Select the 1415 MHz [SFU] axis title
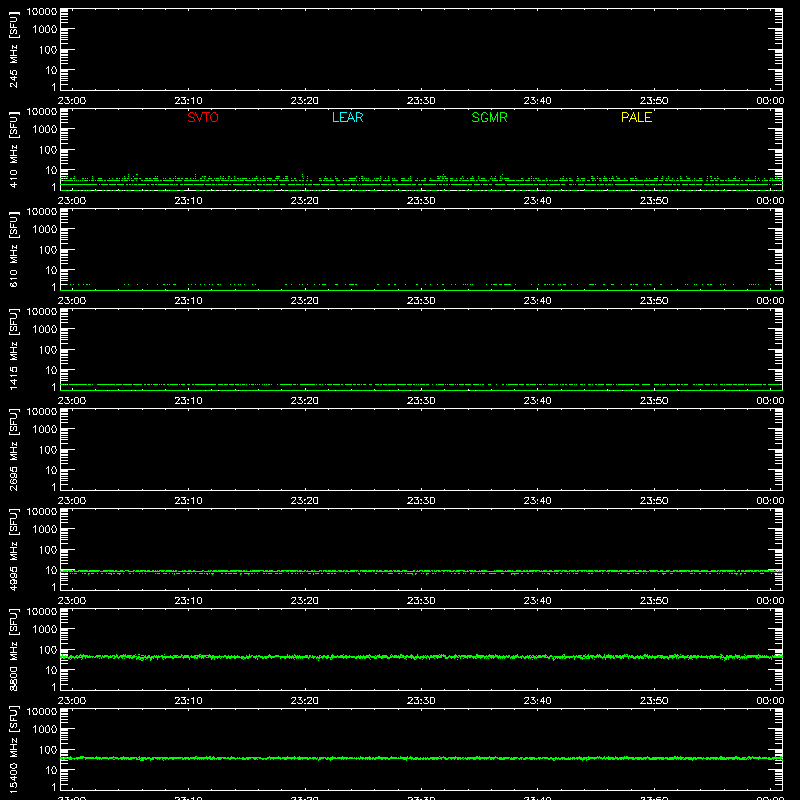 [14, 350]
